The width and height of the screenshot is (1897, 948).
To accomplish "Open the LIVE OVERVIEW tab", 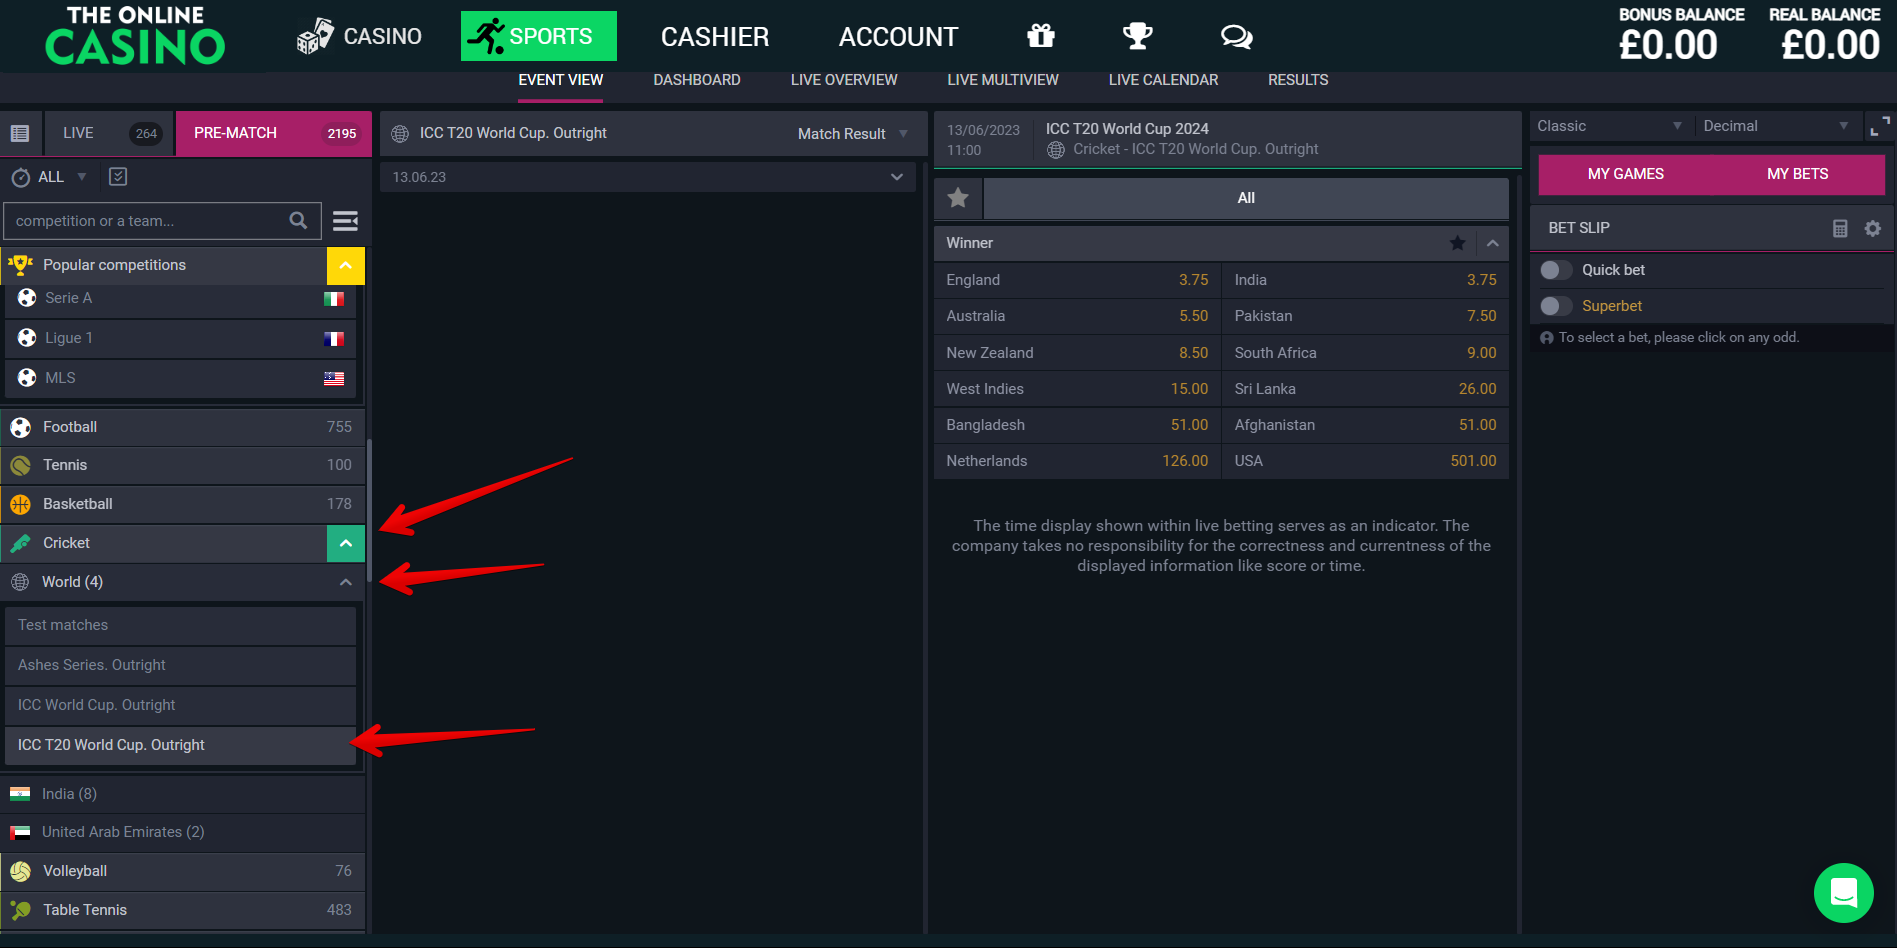I will coord(844,80).
